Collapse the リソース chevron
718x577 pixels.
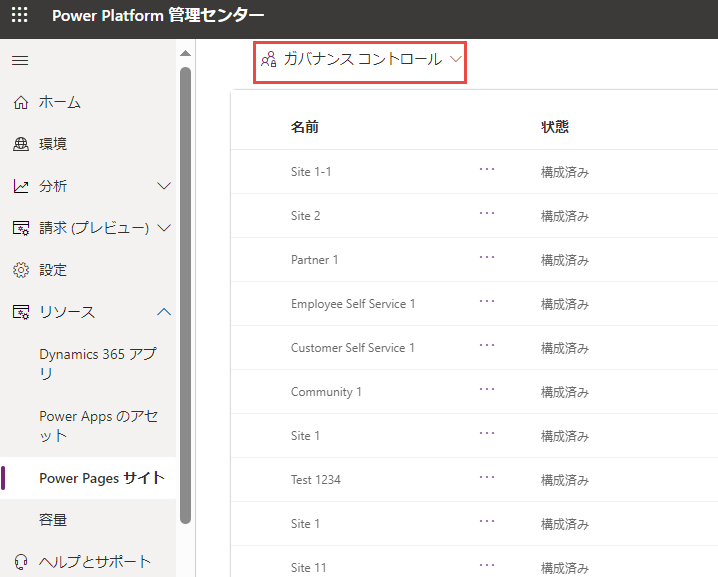164,312
